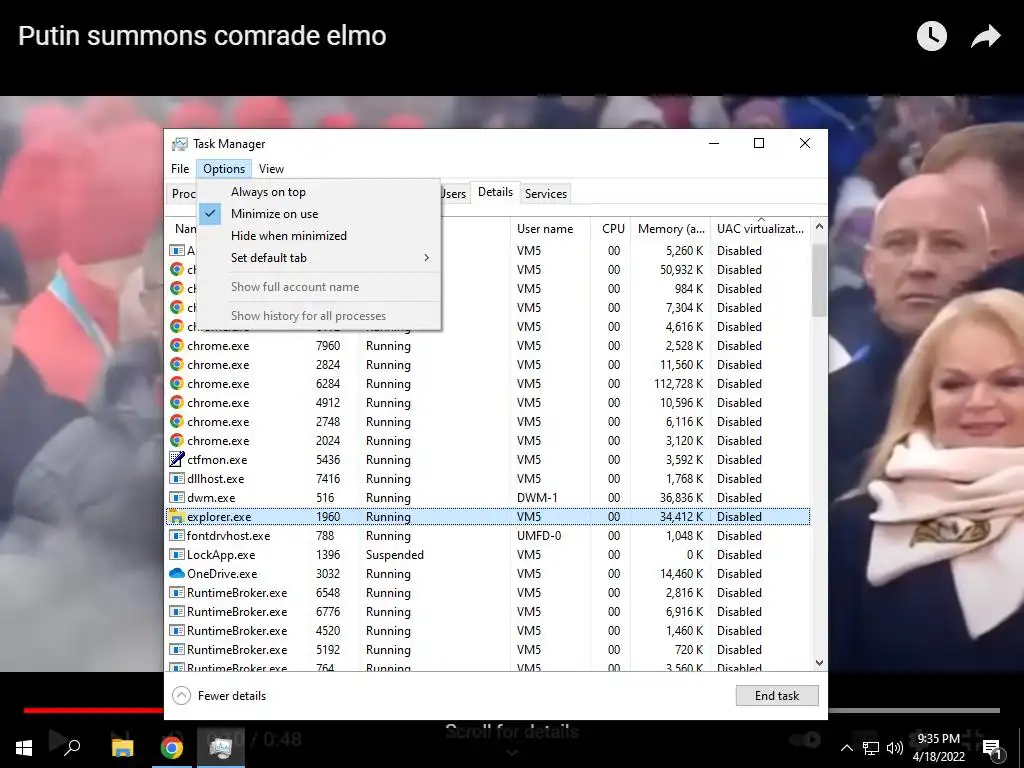Select the explorer.exe row
1024x768 pixels.
[488, 517]
